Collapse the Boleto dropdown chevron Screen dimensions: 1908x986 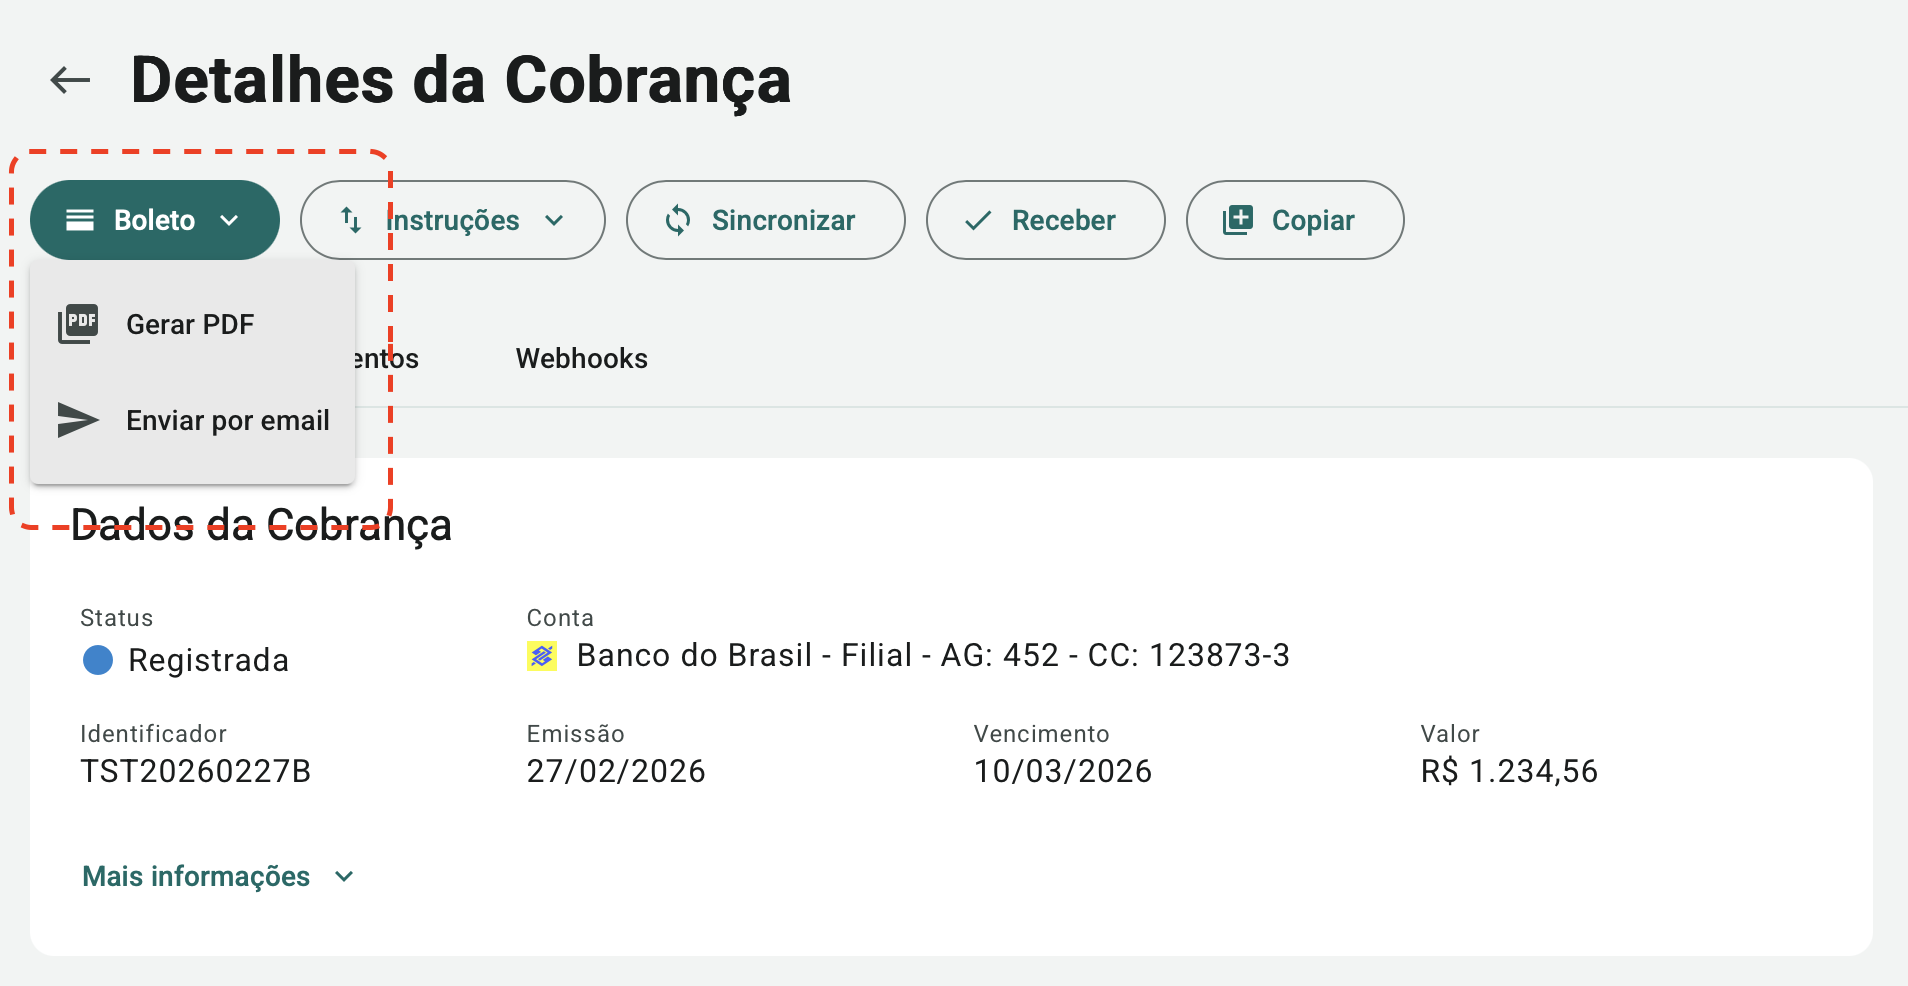229,220
